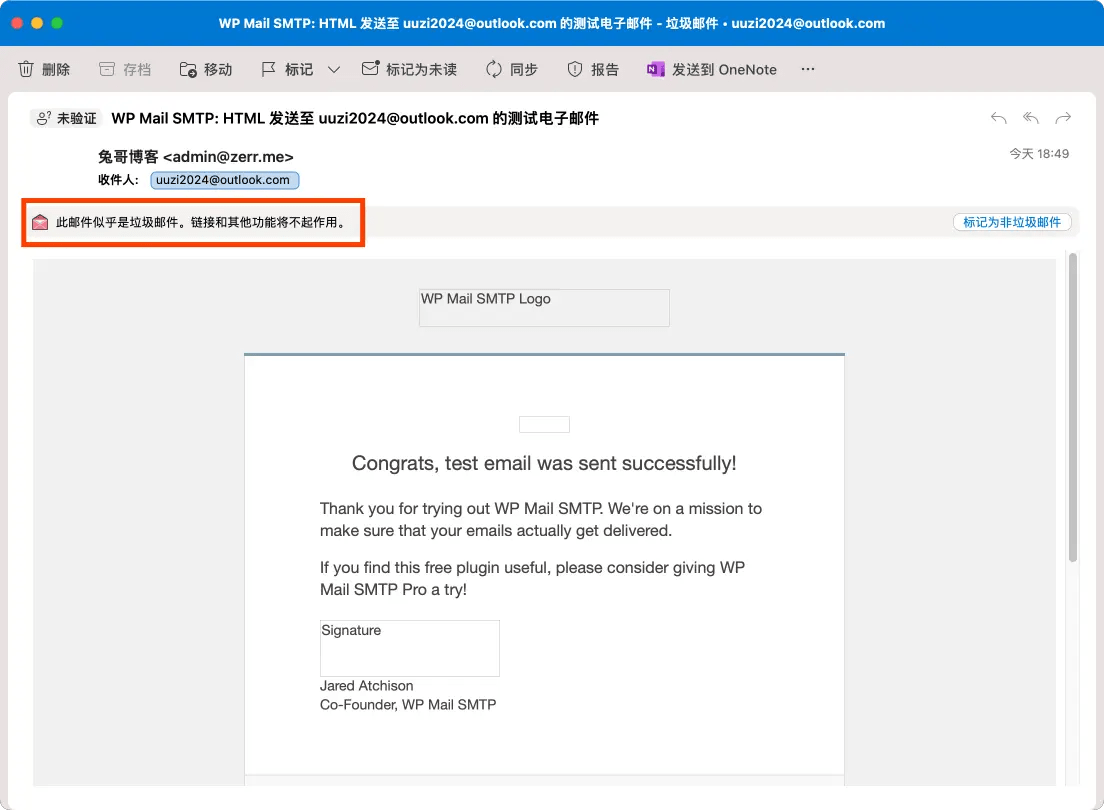Select recipient chip uuzi2024@outlook.com

click(x=225, y=180)
